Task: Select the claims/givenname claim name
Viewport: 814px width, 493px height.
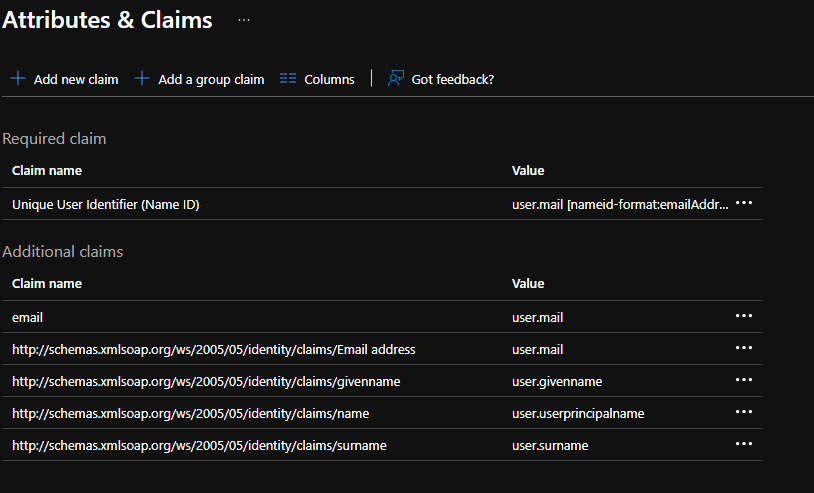Action: (x=206, y=382)
